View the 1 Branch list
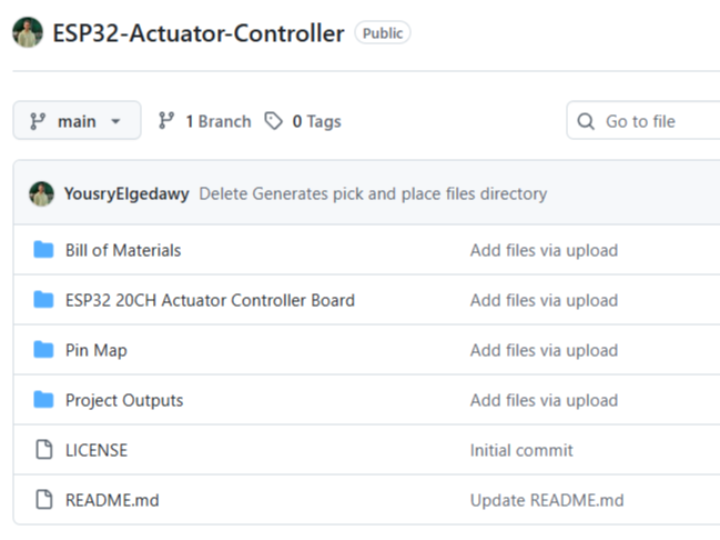The width and height of the screenshot is (720, 540). tap(205, 121)
